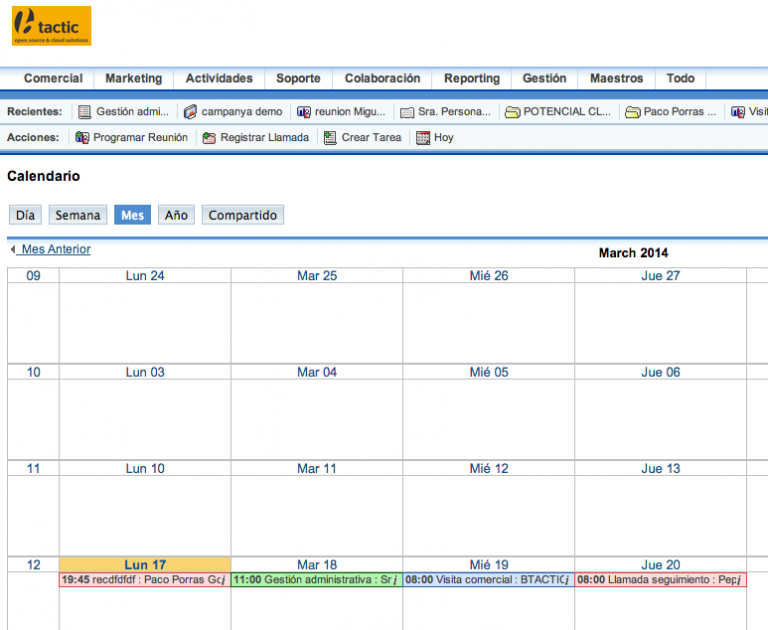This screenshot has height=630, width=768.
Task: Click the POTENCIAL CL... folder icon
Action: (x=512, y=112)
